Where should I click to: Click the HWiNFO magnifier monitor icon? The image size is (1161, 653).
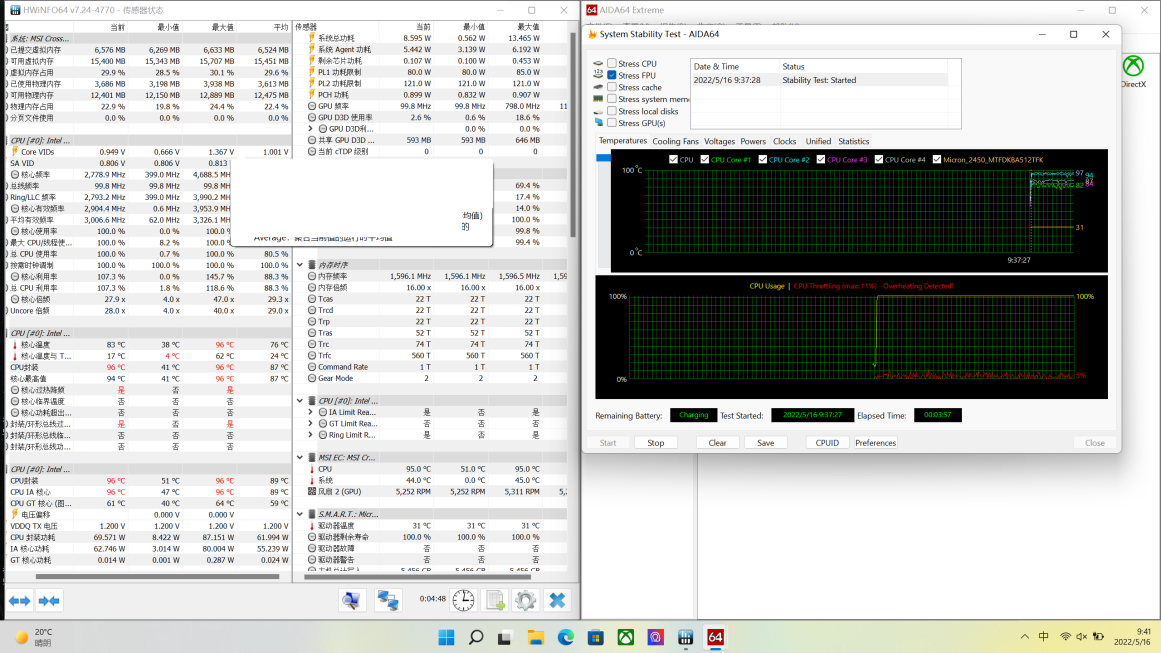[x=351, y=600]
